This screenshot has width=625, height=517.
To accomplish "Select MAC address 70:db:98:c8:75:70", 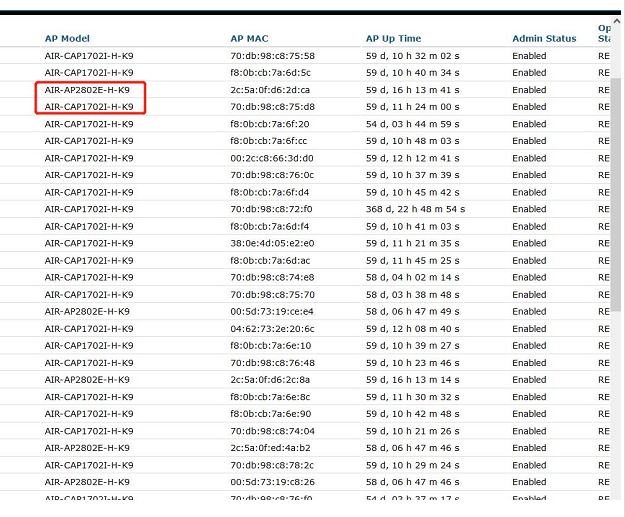I will click(273, 295).
